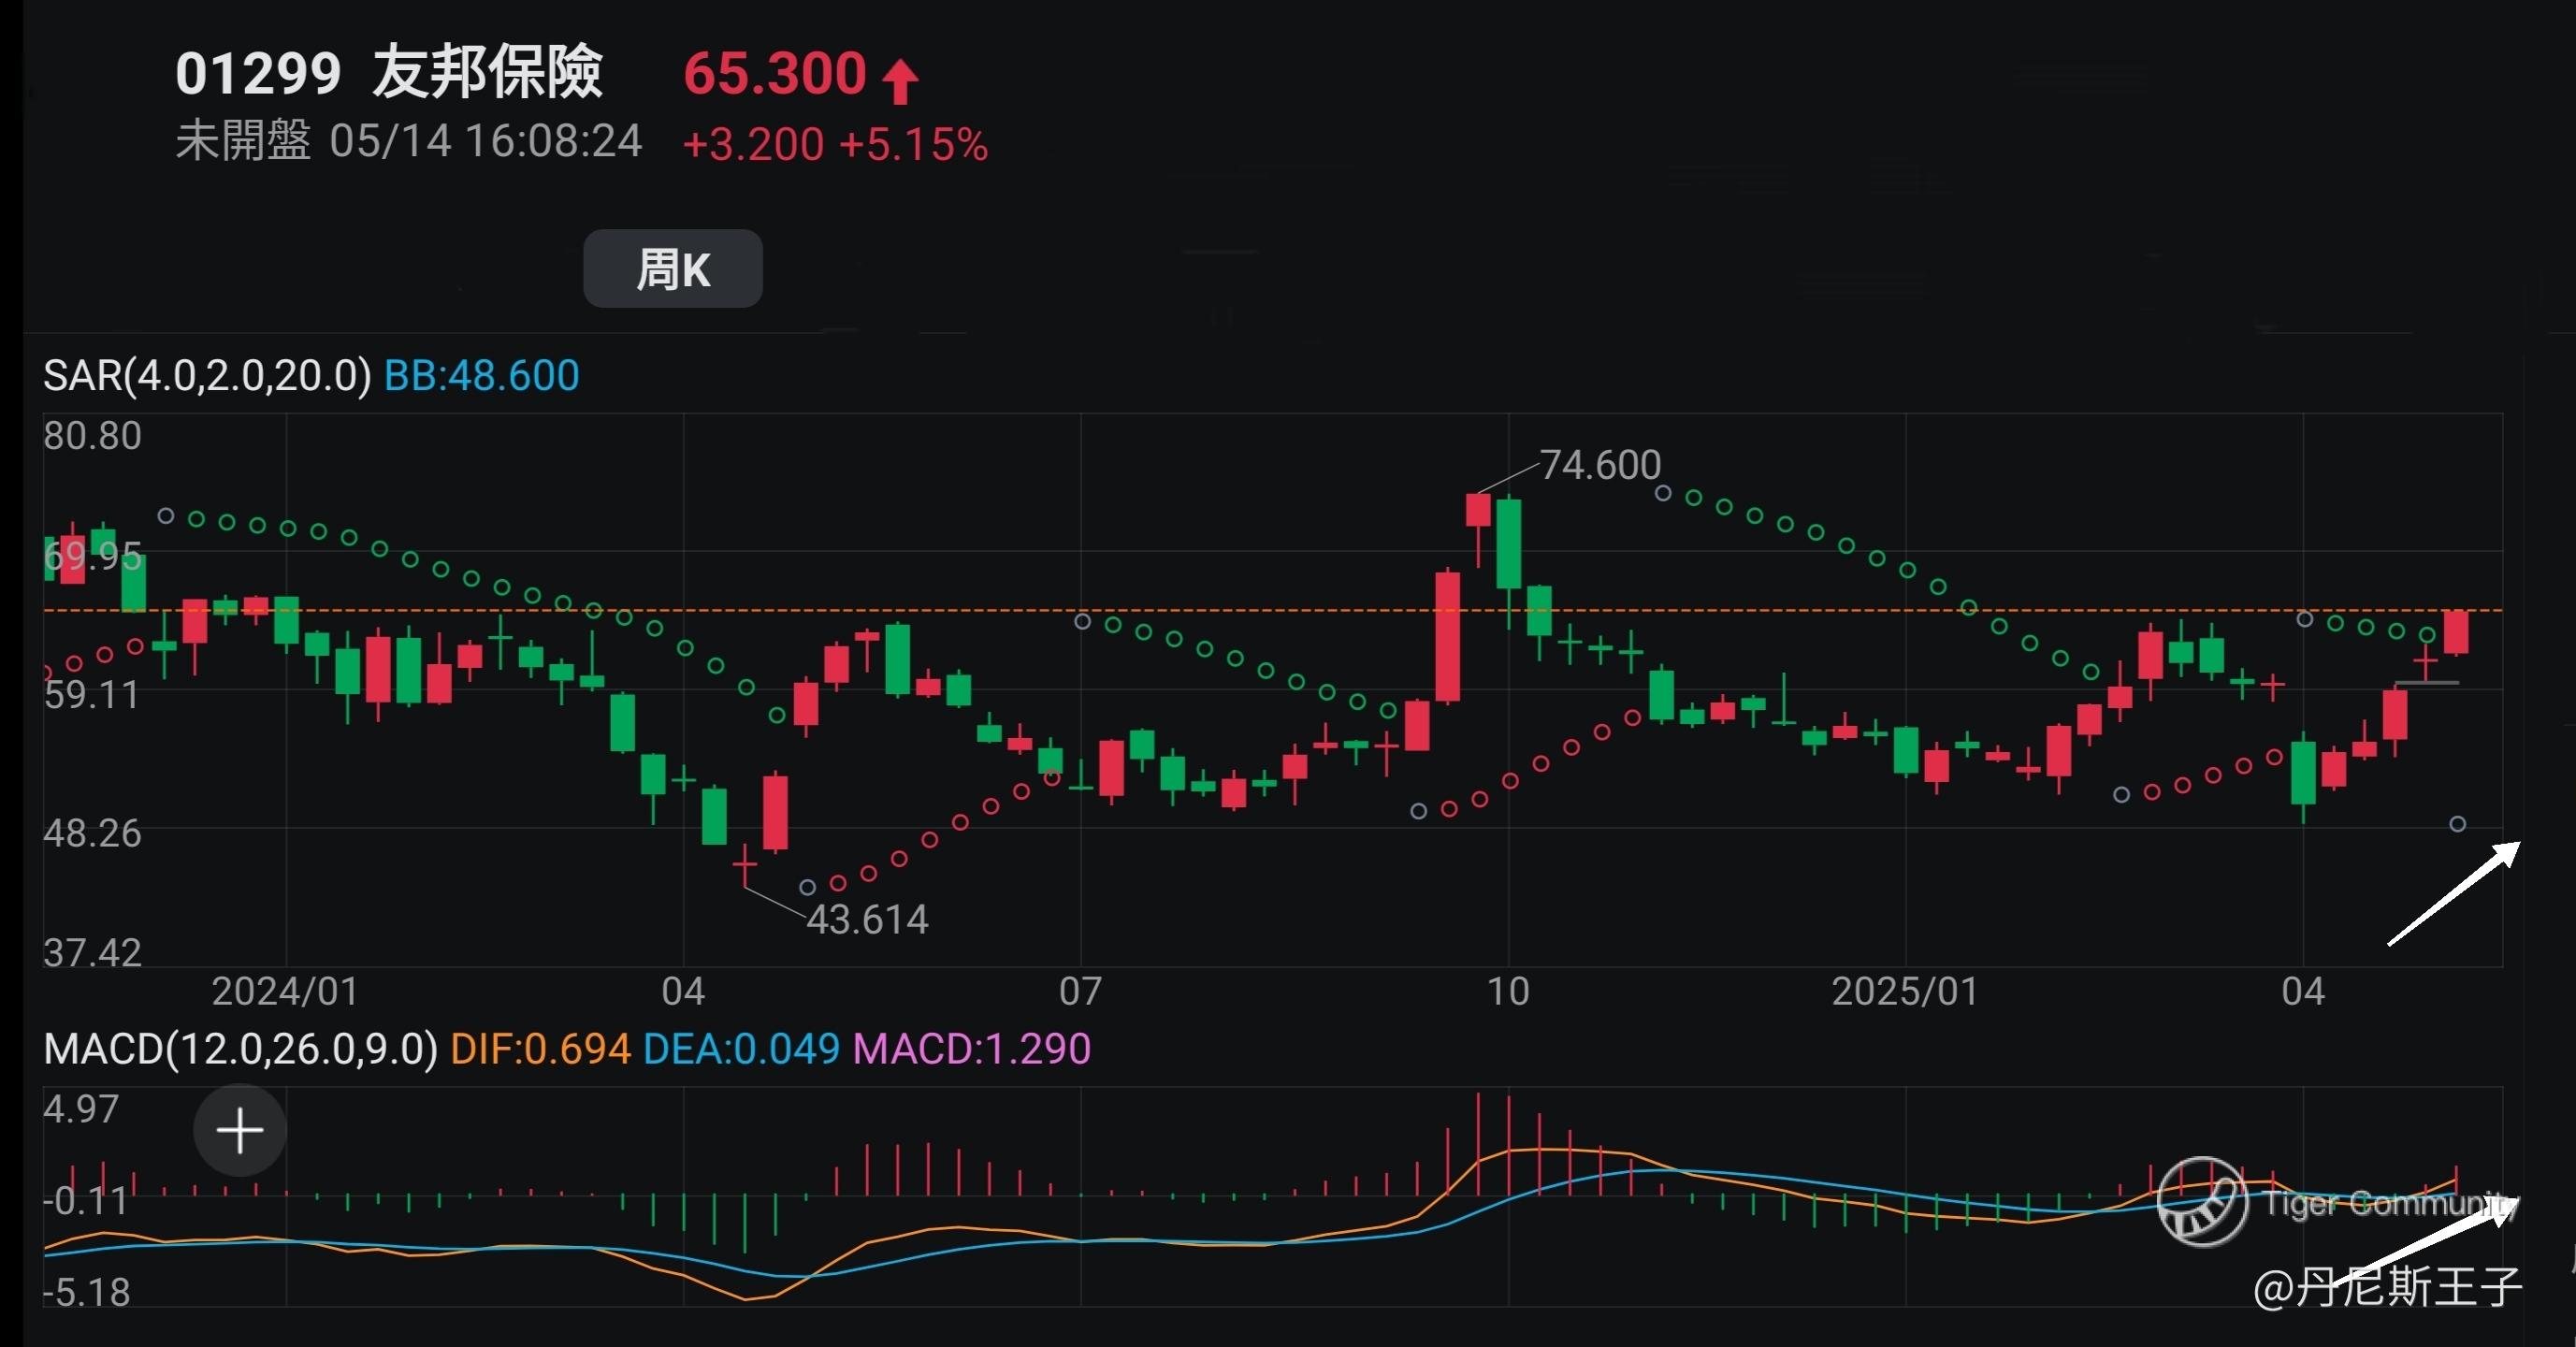Tap the round plus button on MACD panel

tap(240, 1130)
